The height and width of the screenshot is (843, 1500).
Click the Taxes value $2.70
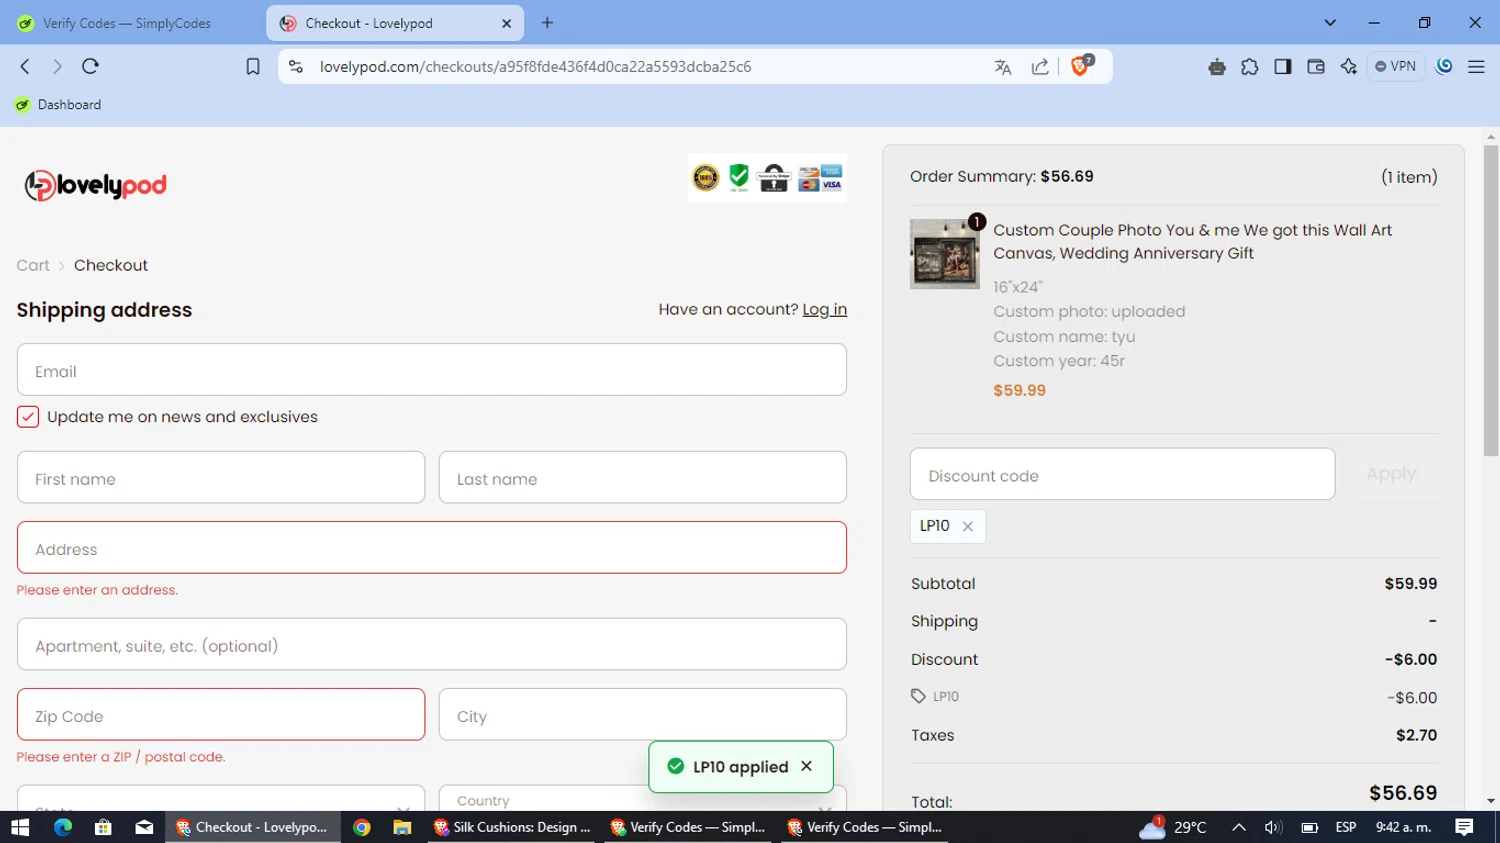[1416, 735]
